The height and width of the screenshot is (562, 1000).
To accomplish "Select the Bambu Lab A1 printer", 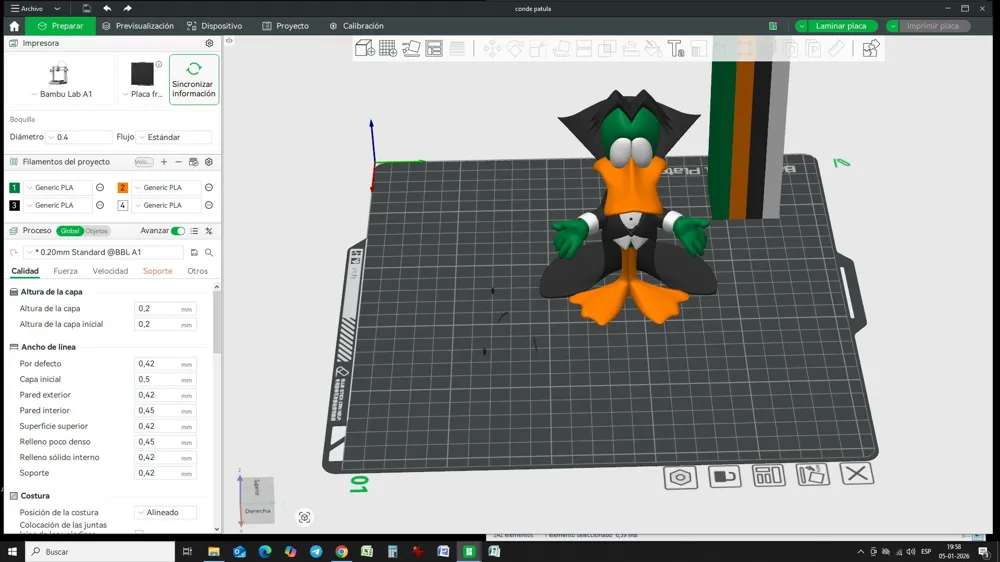I will click(61, 80).
